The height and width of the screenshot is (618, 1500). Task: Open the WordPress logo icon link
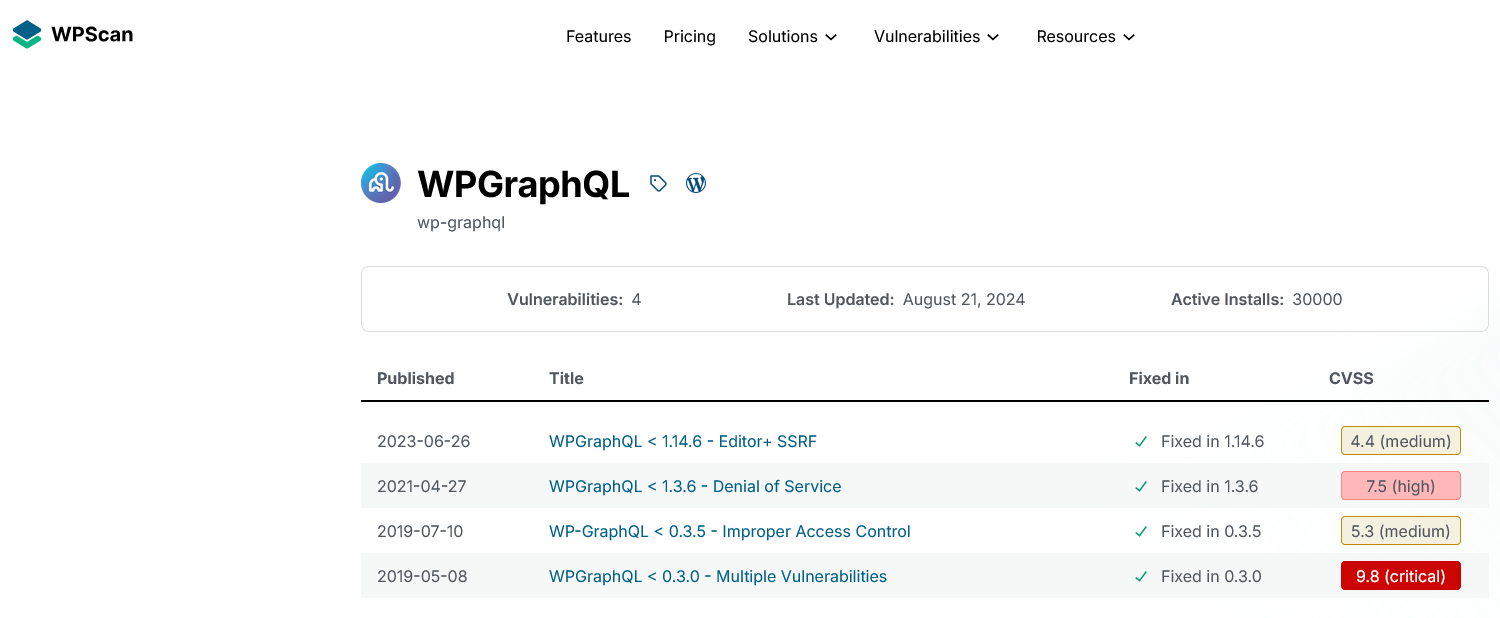tap(696, 183)
